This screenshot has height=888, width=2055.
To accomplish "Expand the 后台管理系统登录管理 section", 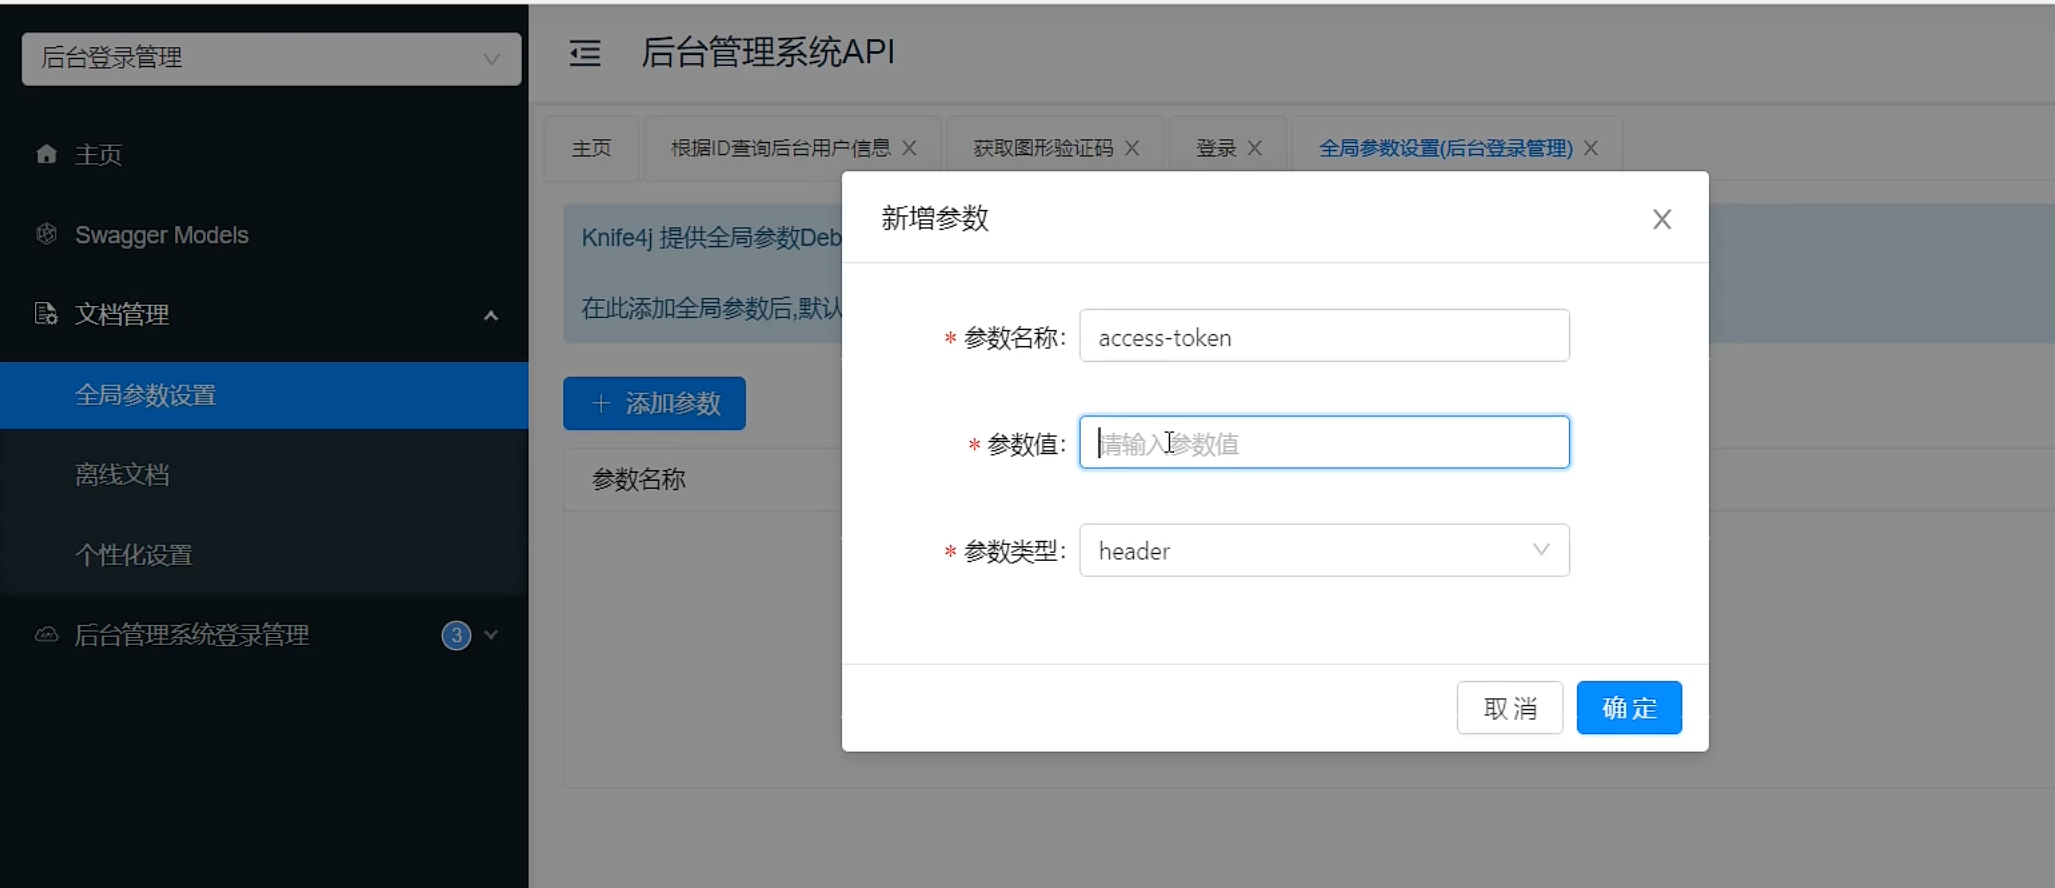I will click(x=491, y=635).
